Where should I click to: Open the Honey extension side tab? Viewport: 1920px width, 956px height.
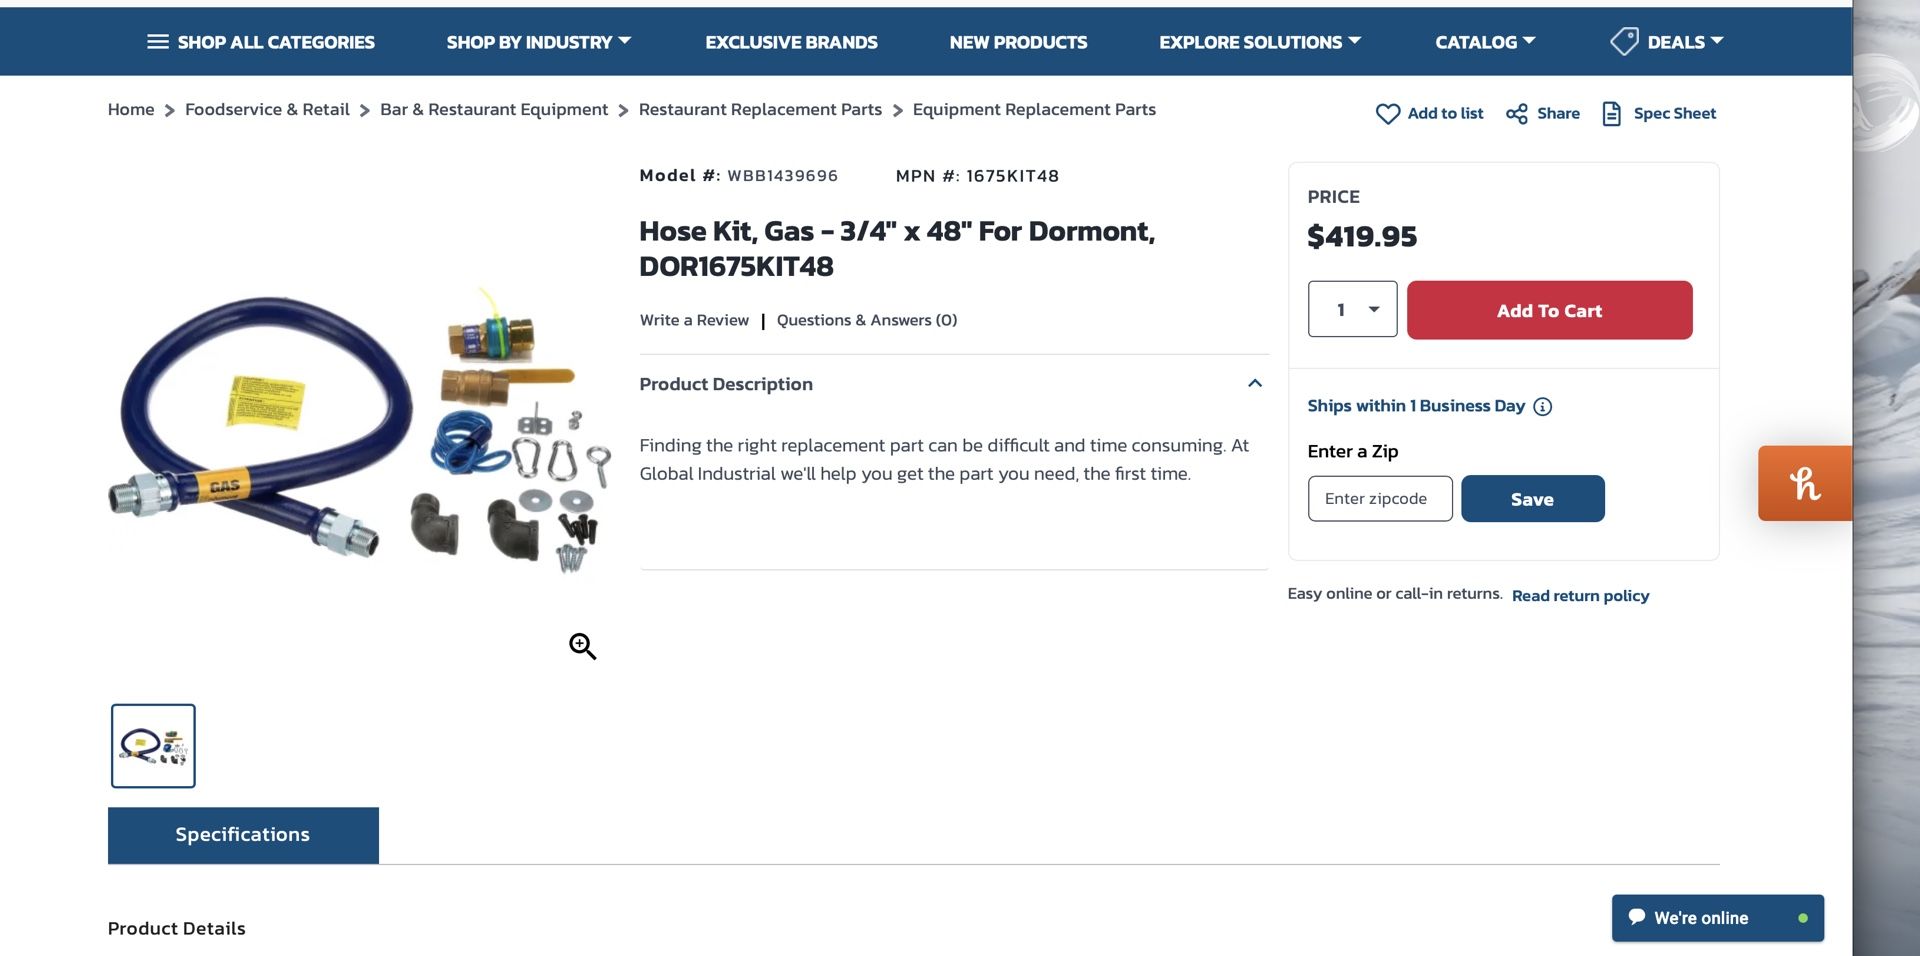1804,482
